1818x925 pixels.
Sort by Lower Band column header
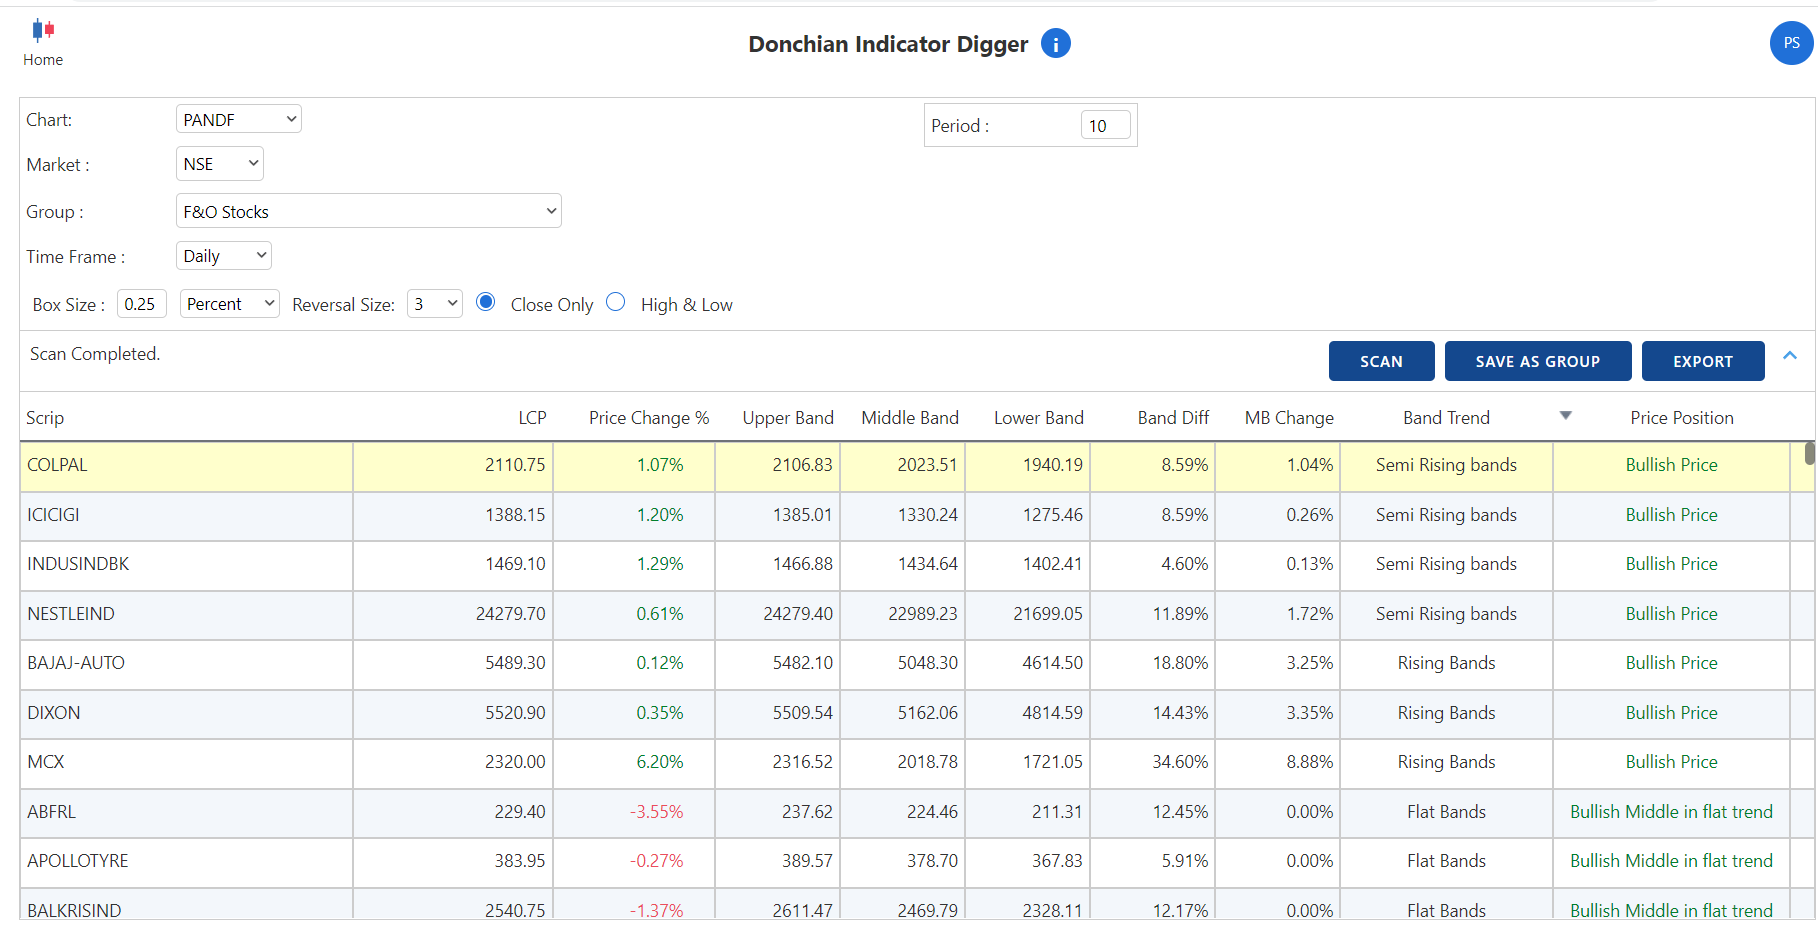click(1039, 418)
